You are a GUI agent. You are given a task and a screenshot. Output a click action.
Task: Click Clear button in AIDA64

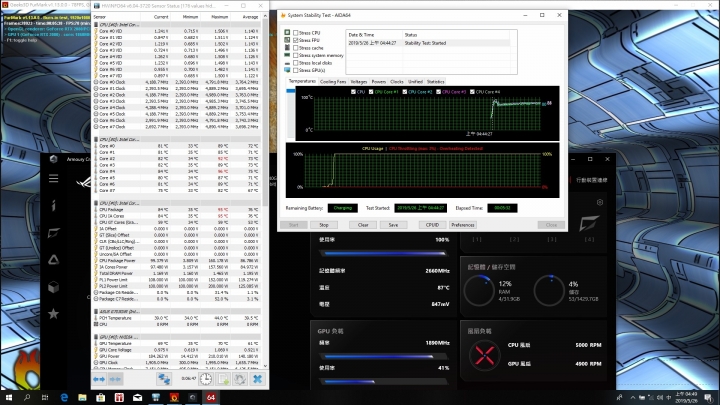tap(363, 225)
